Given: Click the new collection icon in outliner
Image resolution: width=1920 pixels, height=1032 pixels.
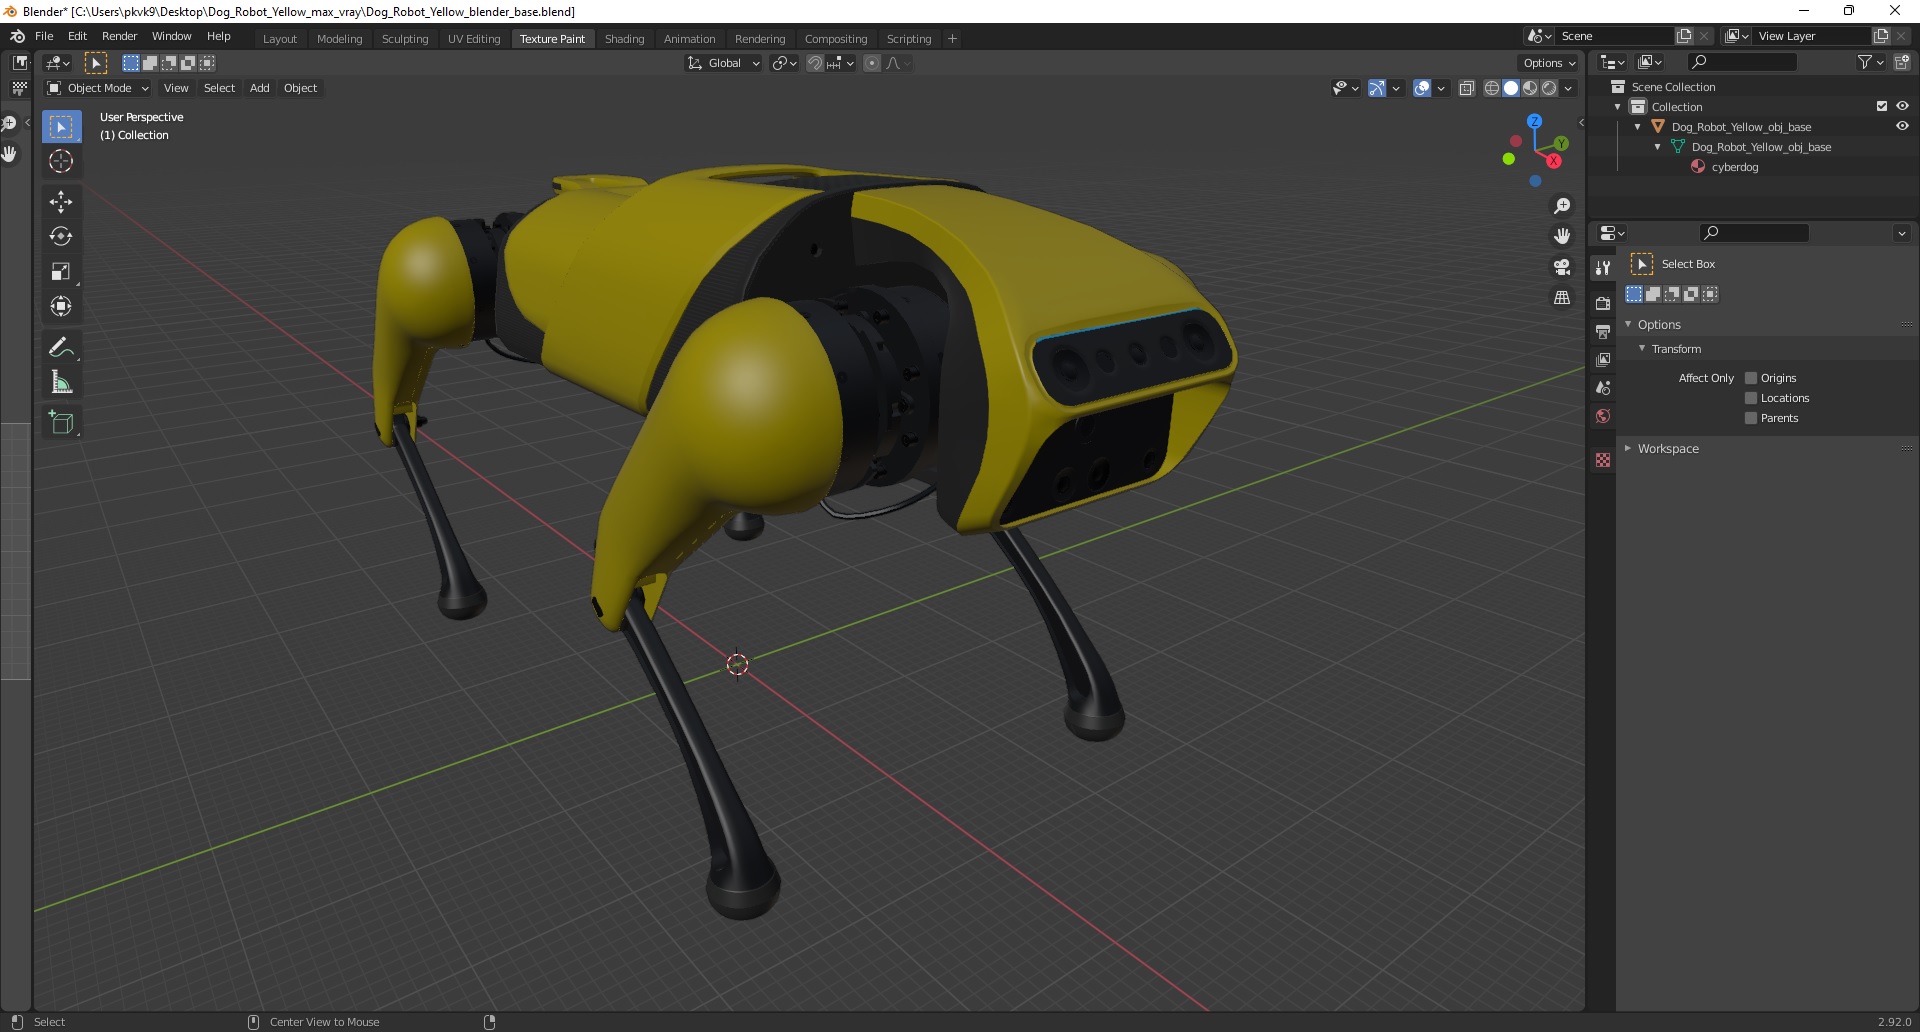Looking at the screenshot, I should [1902, 62].
